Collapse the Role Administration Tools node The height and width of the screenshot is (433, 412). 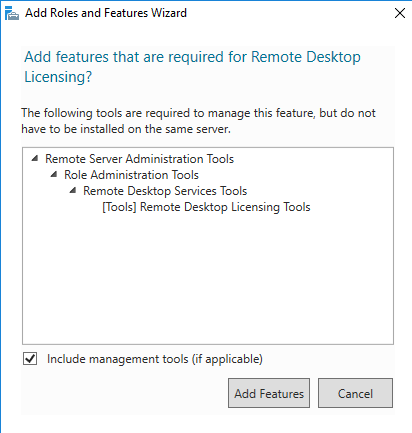pos(54,175)
